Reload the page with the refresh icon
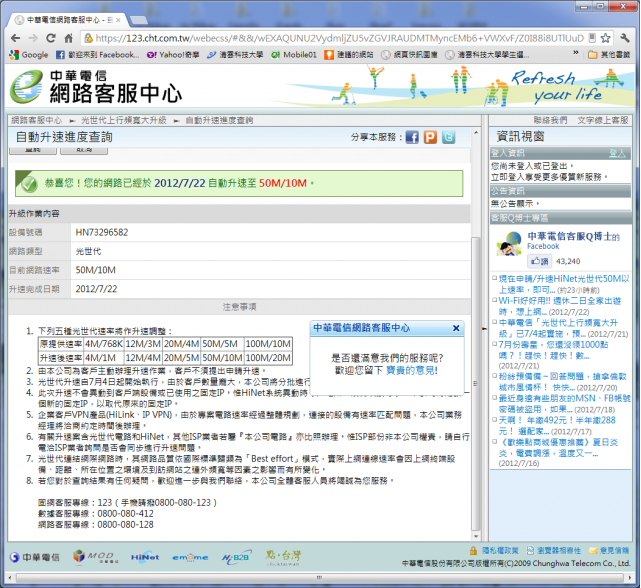This screenshot has height=588, width=641. 51,38
